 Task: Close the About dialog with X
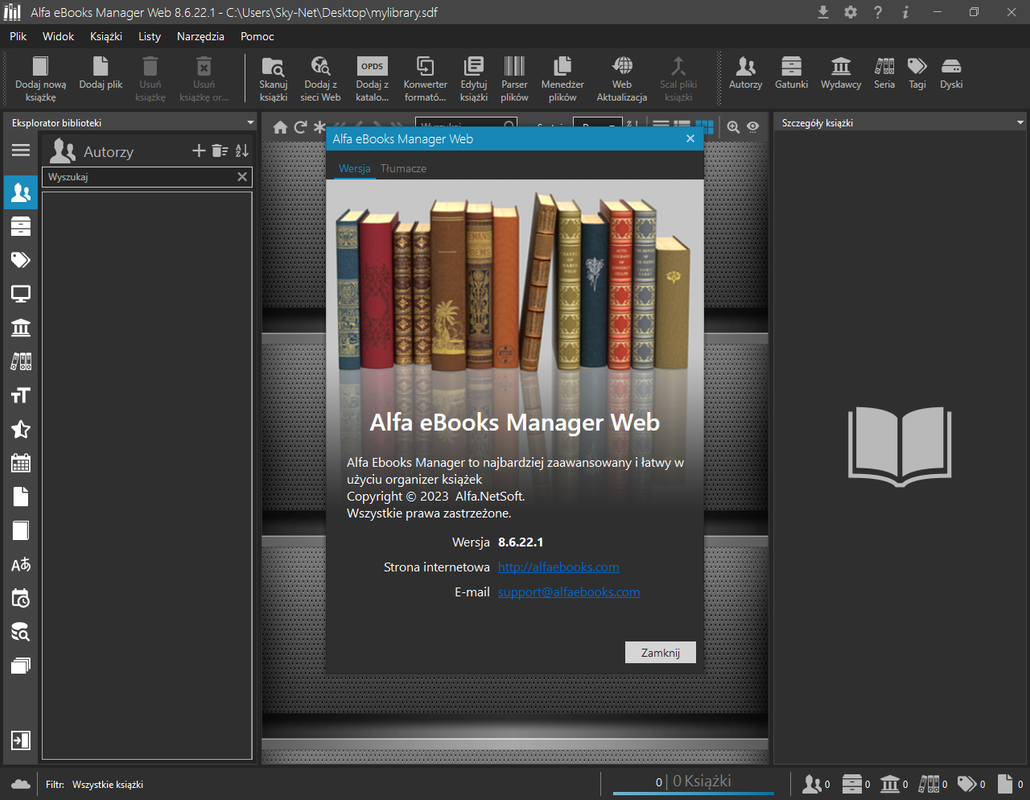pyautogui.click(x=690, y=139)
